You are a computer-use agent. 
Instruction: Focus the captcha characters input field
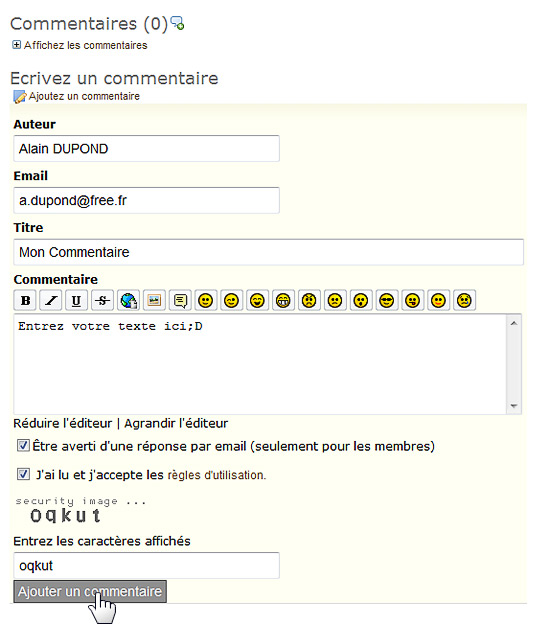[x=146, y=566]
